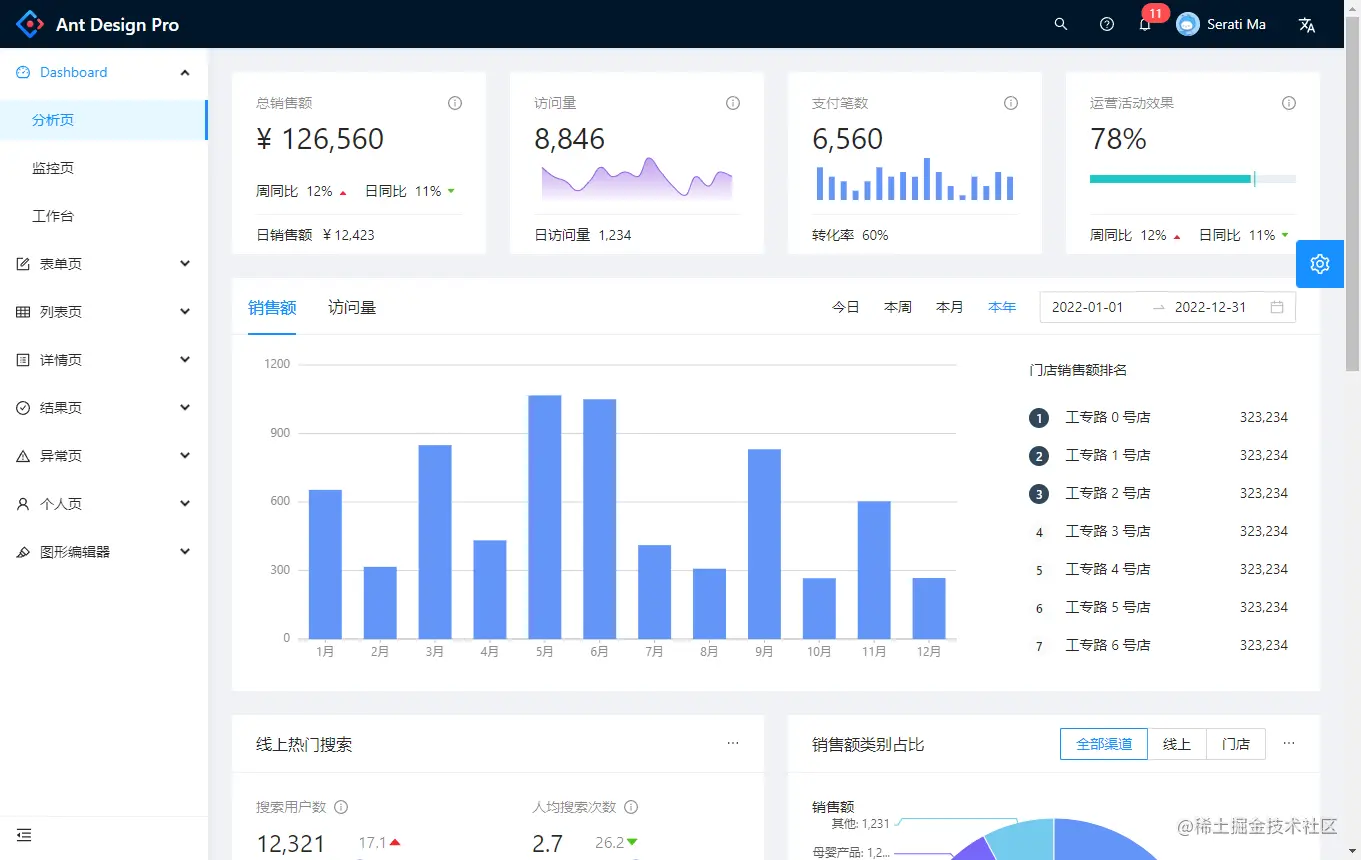Select the 线上 channel option
Viewport: 1361px width, 860px height.
[1177, 744]
